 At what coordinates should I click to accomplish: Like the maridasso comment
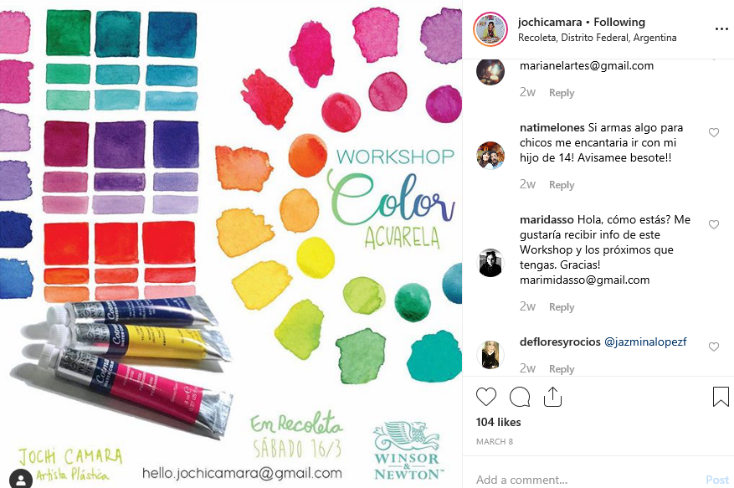click(713, 225)
